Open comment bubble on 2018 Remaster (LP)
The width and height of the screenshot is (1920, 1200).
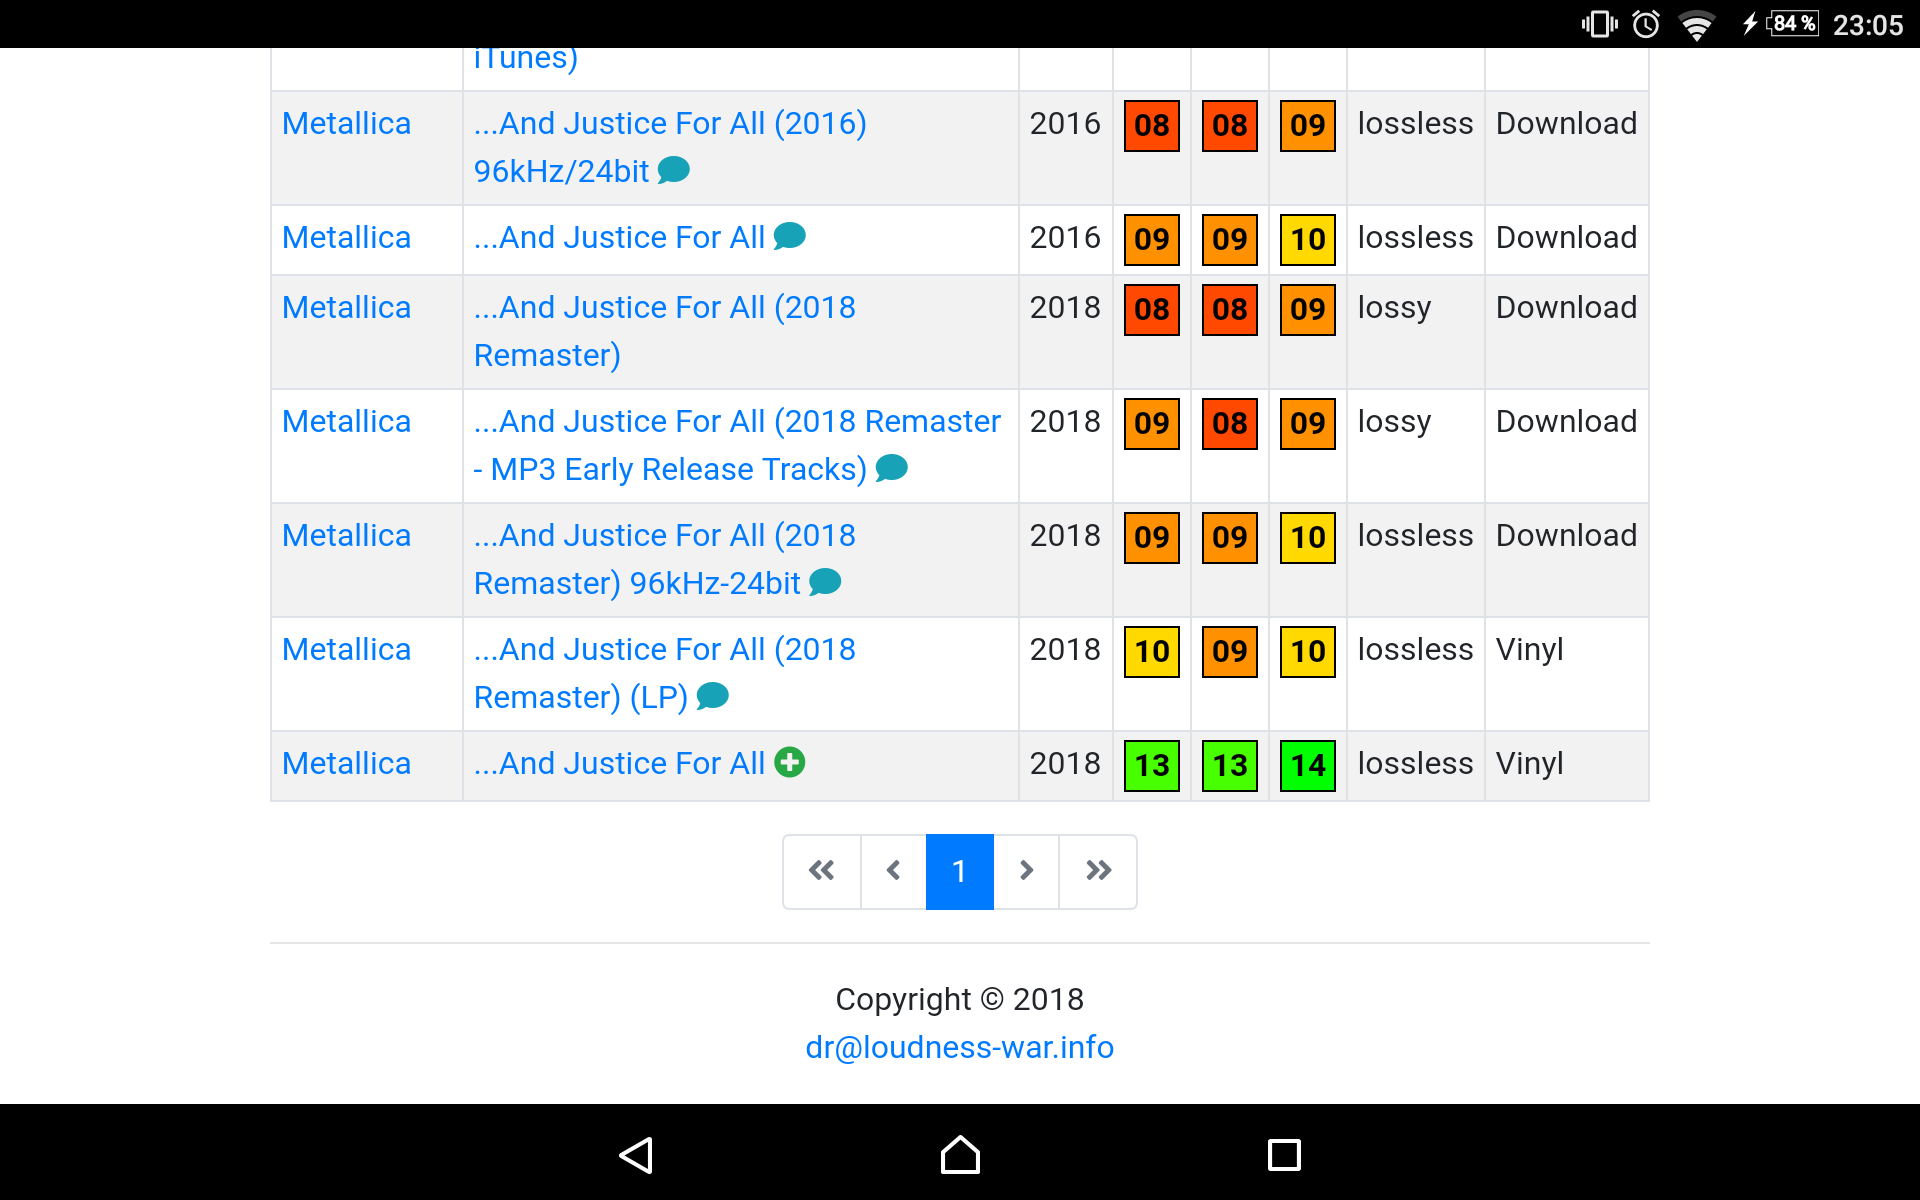(x=713, y=696)
